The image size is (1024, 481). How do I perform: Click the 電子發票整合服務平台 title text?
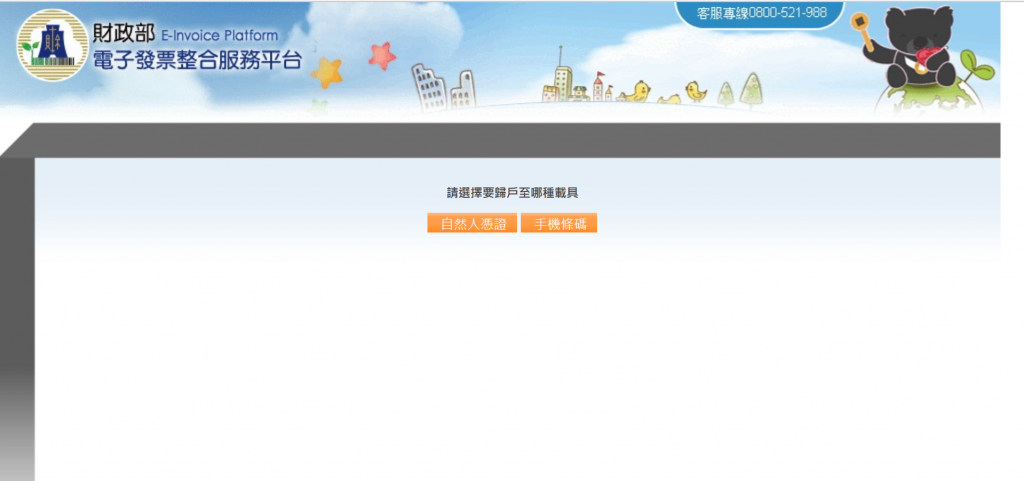coord(197,60)
